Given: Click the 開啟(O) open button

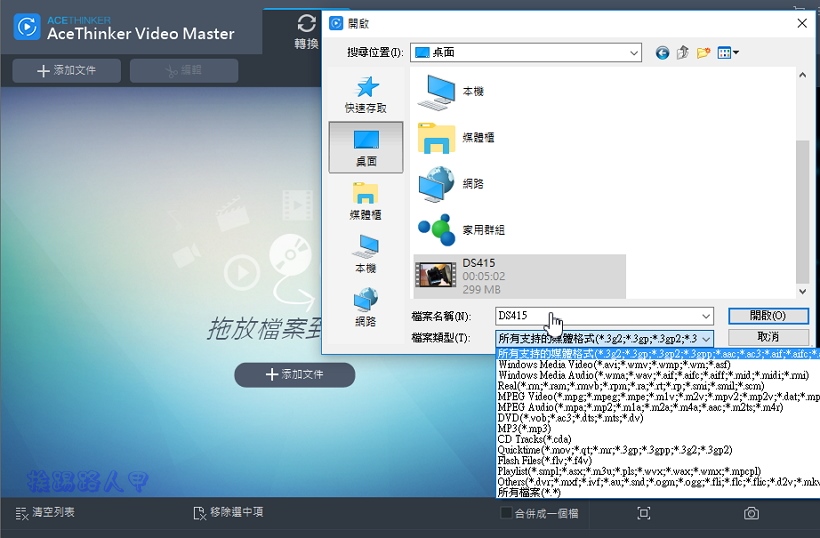Looking at the screenshot, I should (768, 316).
